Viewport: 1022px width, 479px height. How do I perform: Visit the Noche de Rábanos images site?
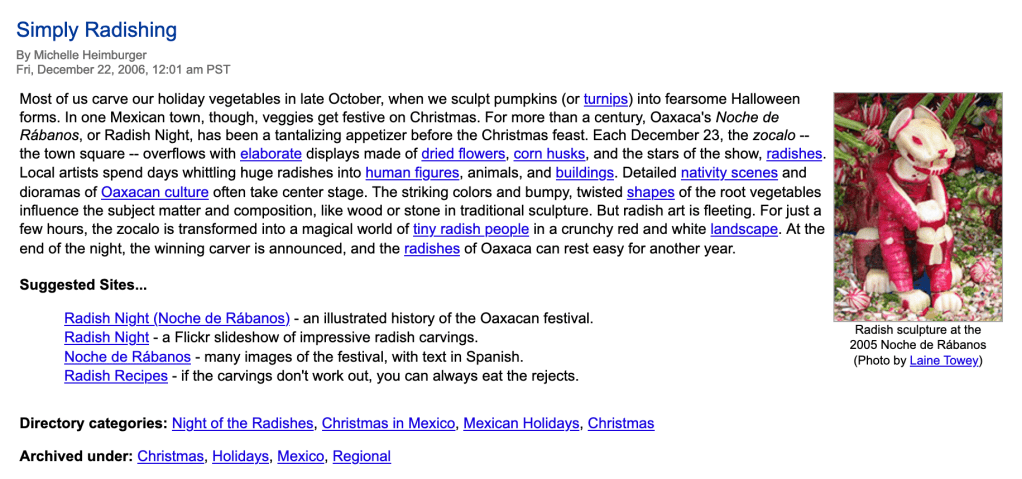pyautogui.click(x=127, y=357)
